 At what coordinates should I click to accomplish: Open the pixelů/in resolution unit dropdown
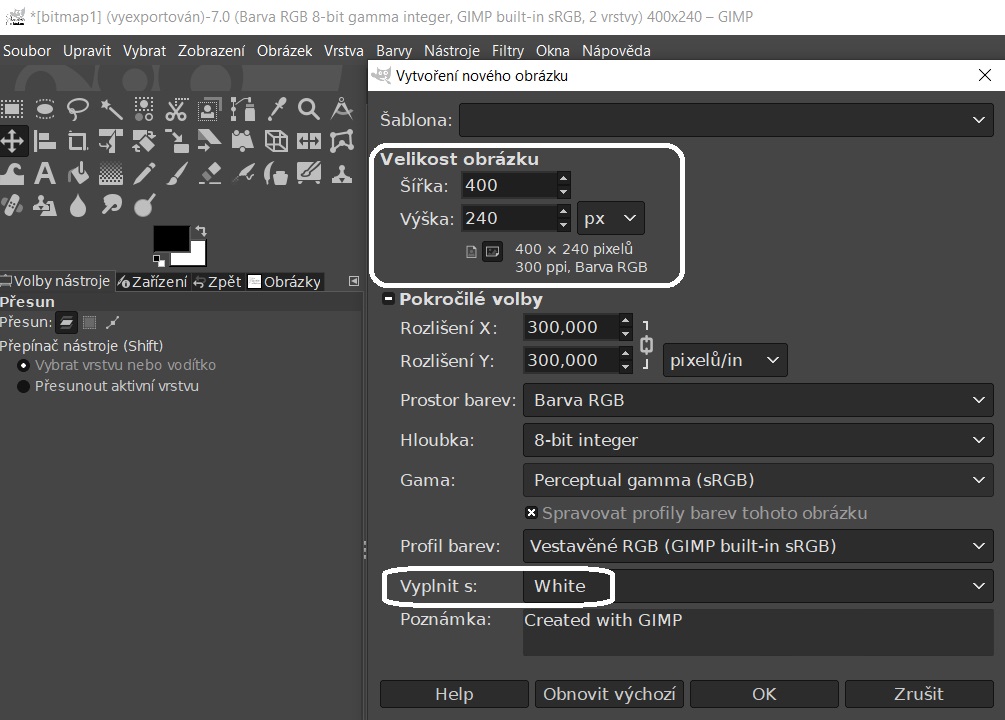pyautogui.click(x=725, y=360)
